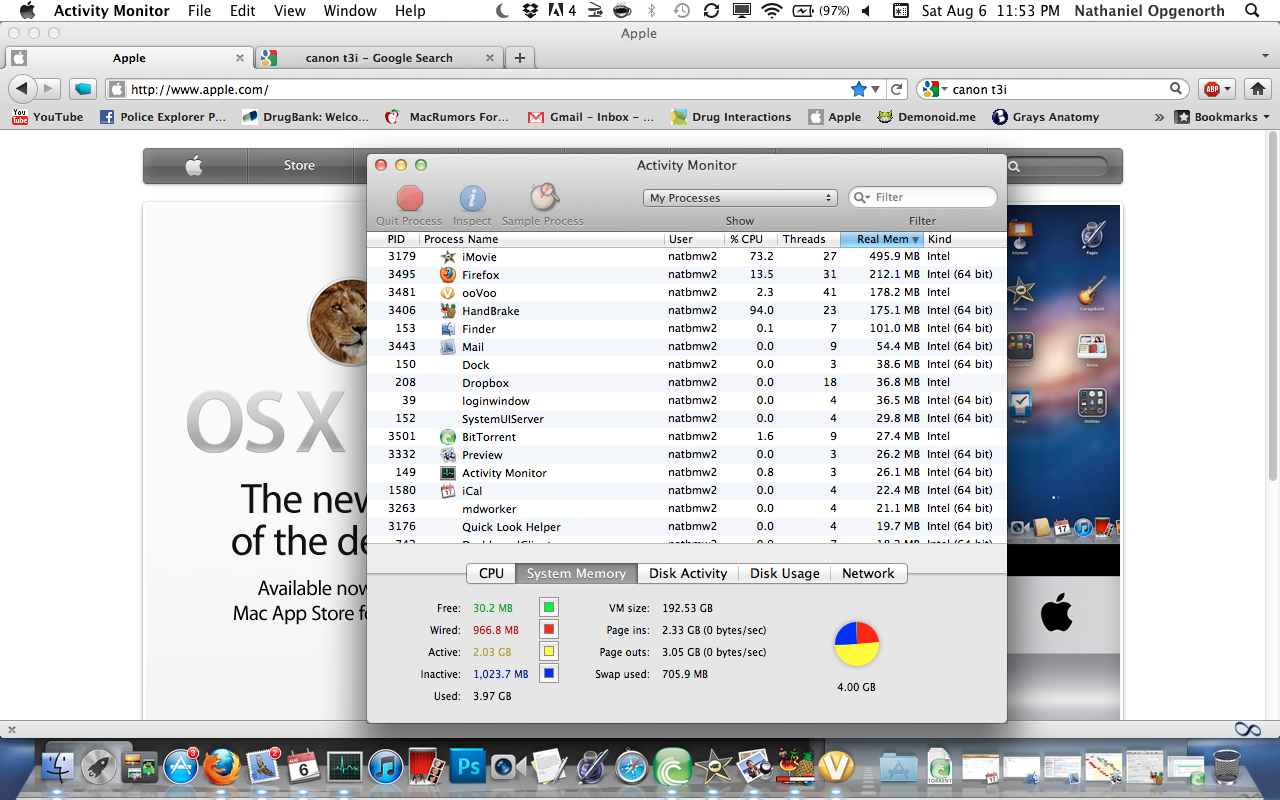Open the Google search engine dropdown
The image size is (1280, 800).
tap(933, 89)
